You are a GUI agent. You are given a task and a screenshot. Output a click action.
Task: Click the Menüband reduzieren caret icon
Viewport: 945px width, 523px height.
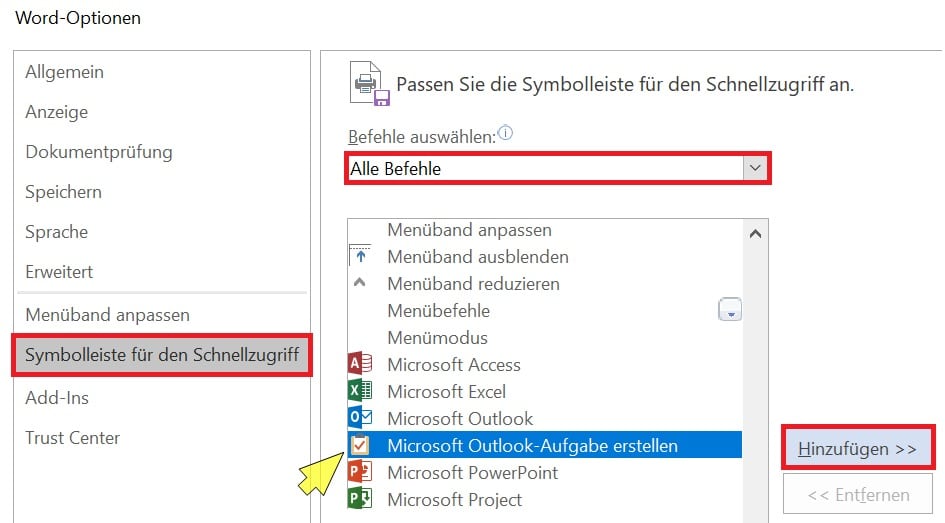click(359, 284)
